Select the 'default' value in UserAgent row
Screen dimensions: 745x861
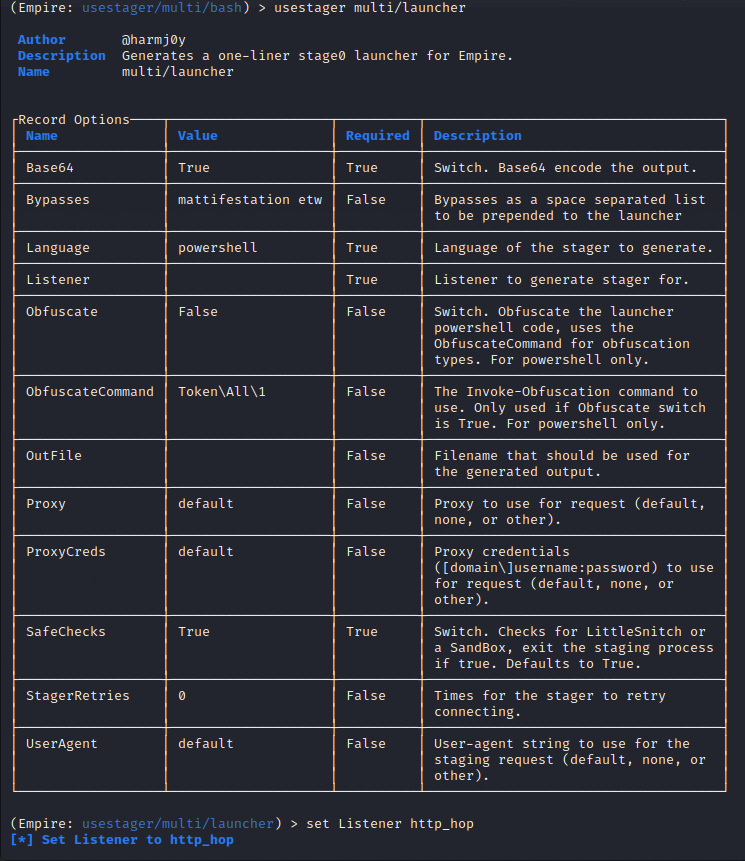pos(206,743)
